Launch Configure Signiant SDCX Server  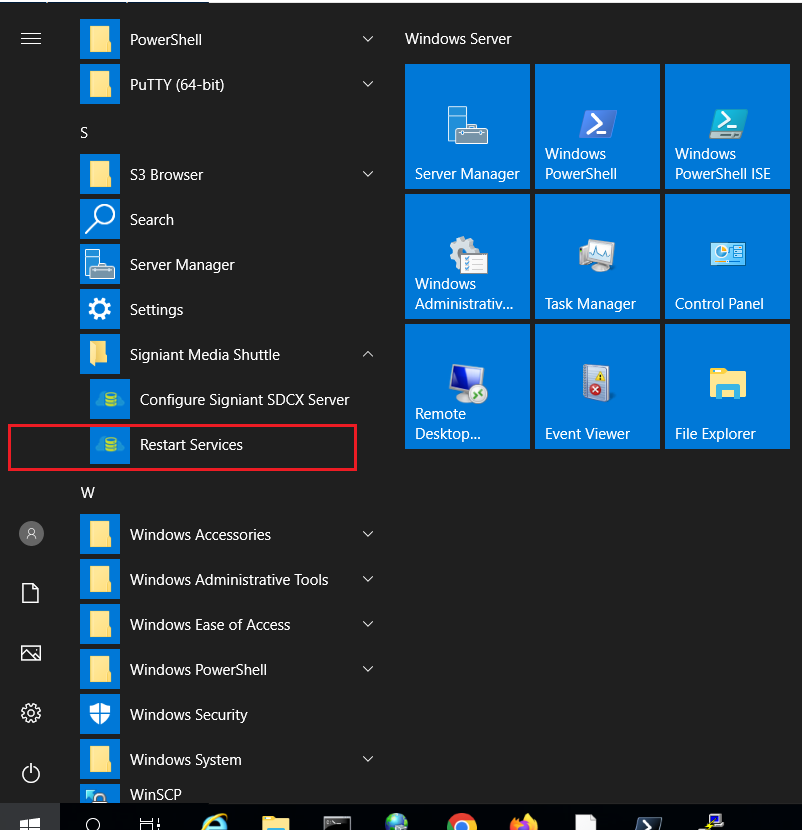point(243,400)
